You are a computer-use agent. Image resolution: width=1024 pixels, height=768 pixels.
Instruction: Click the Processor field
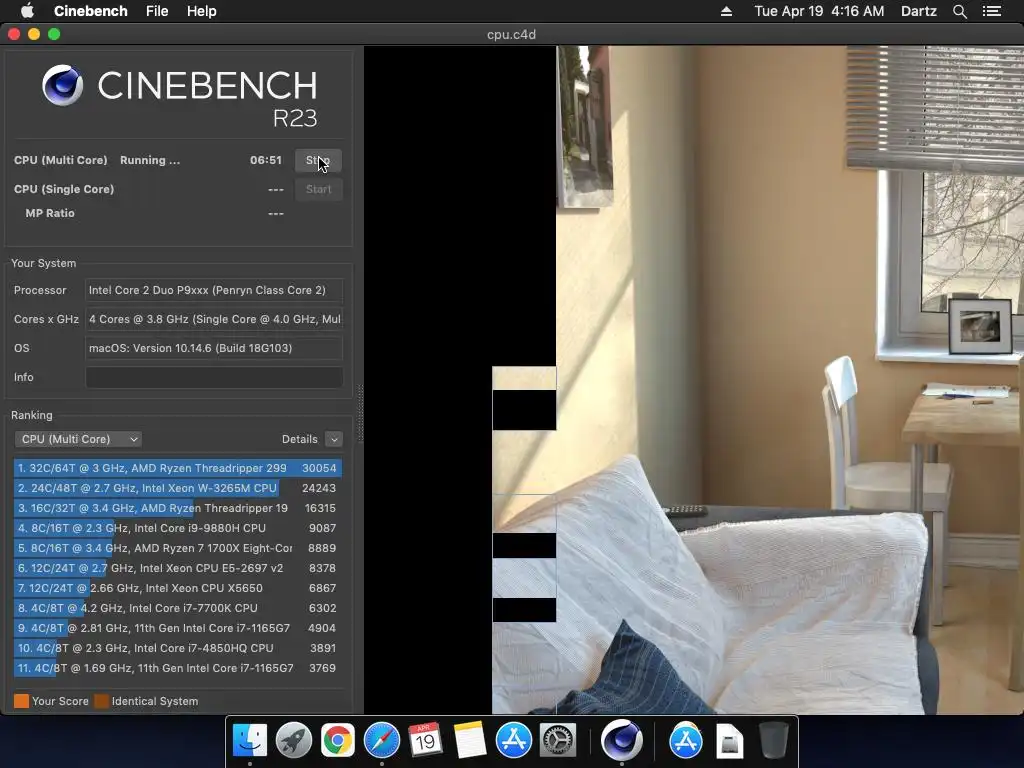[214, 291]
